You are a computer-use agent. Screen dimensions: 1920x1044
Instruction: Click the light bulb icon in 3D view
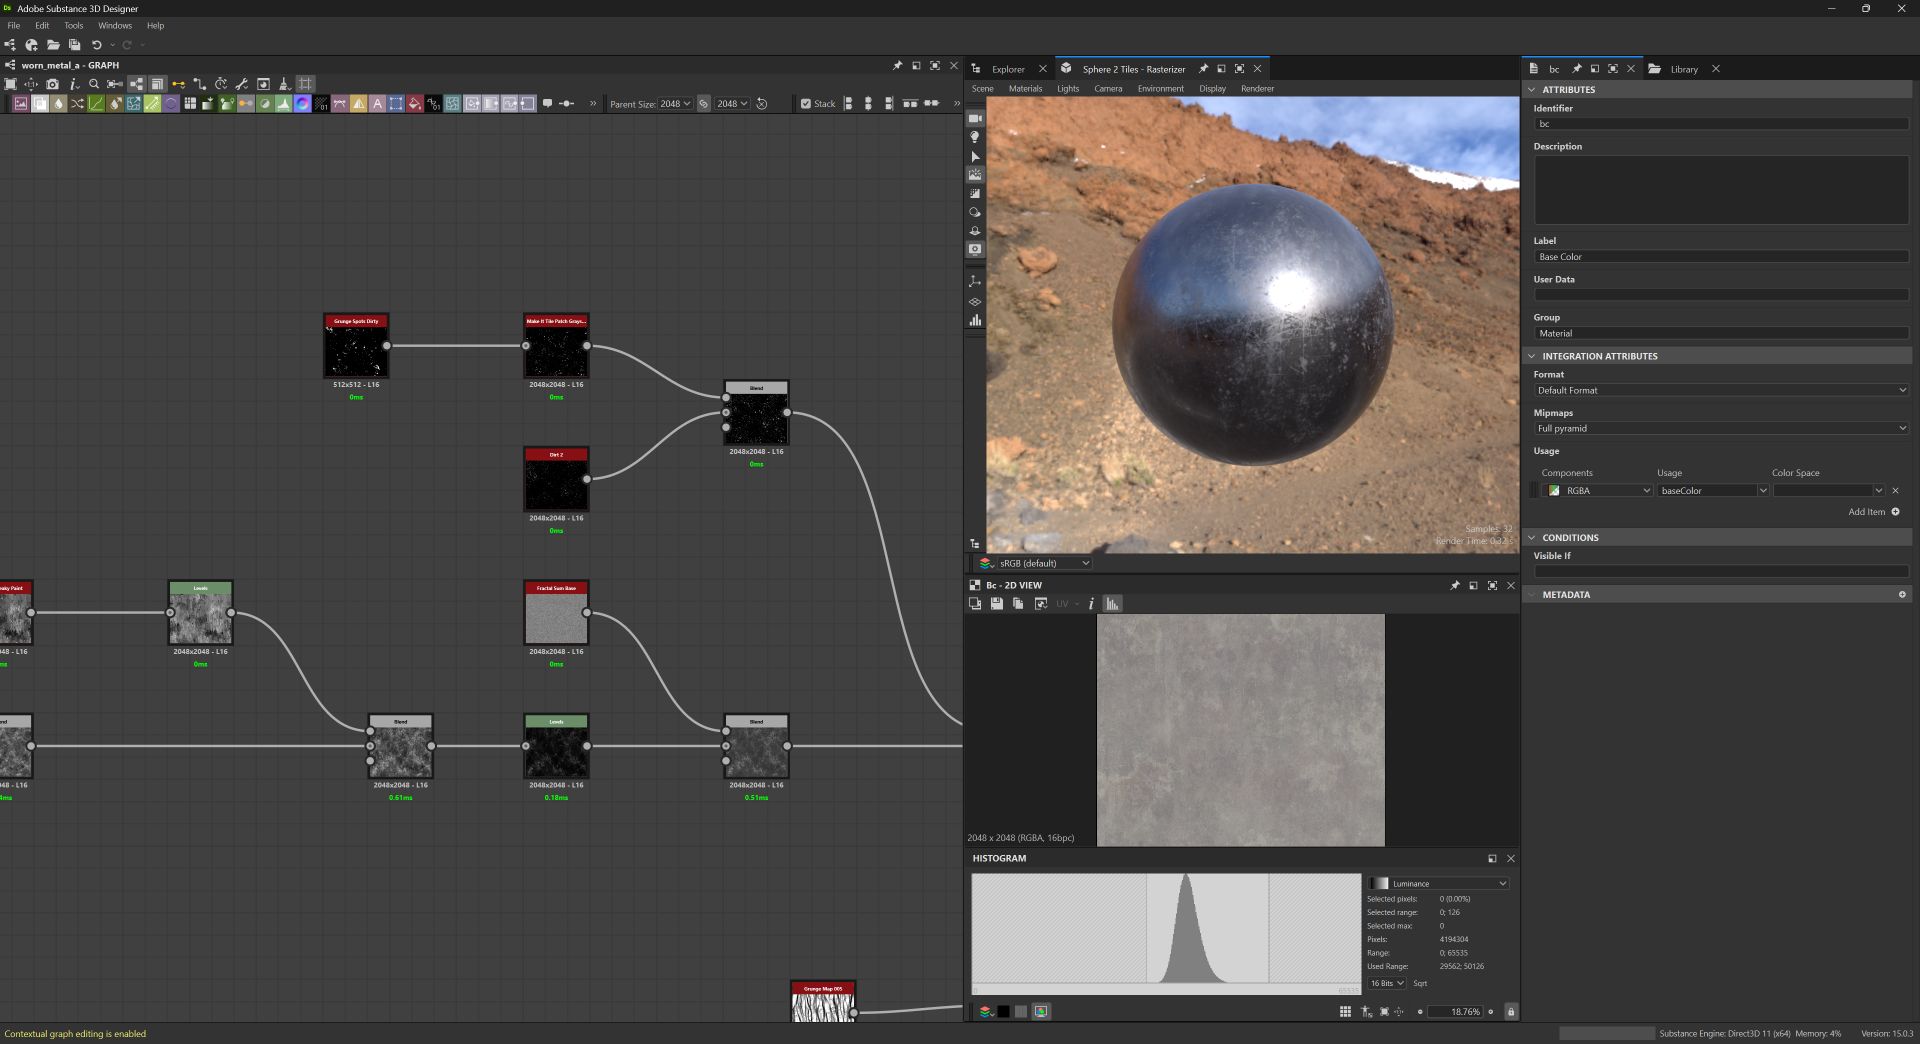(974, 137)
